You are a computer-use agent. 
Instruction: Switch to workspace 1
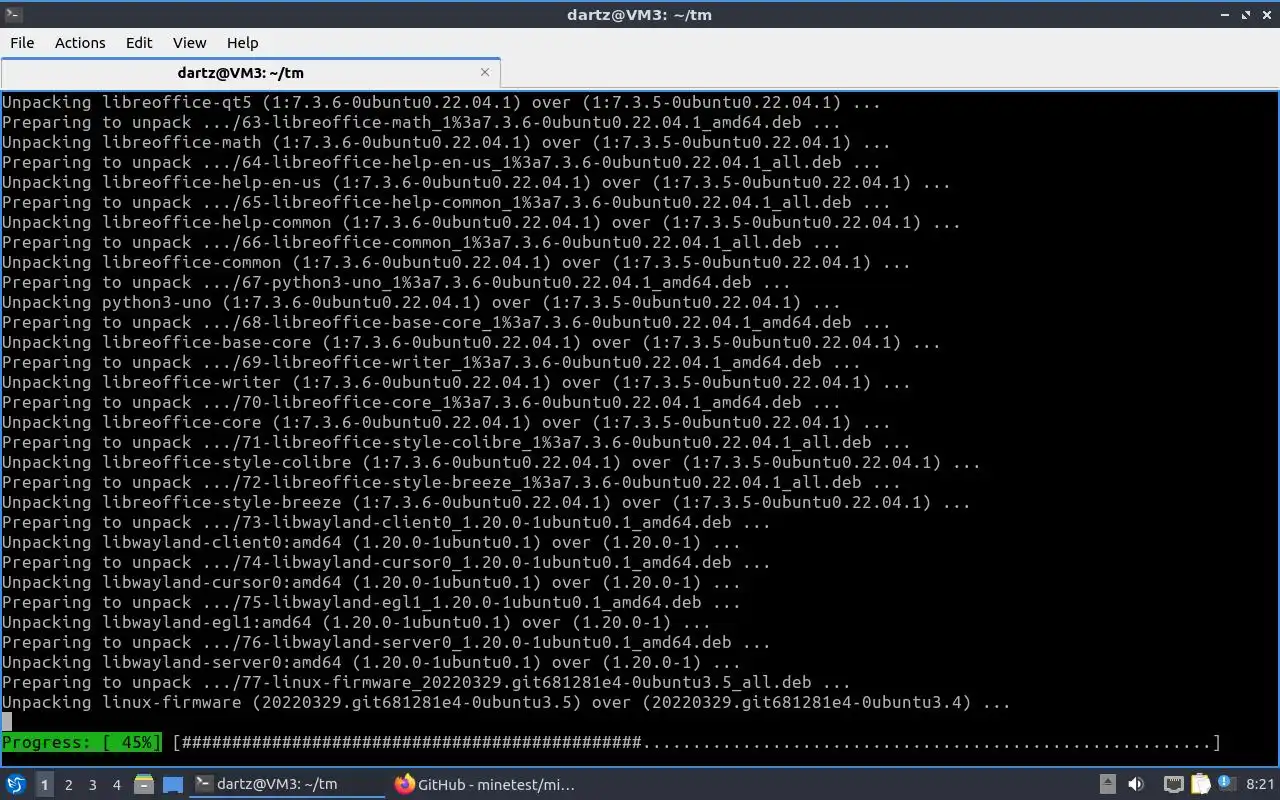click(44, 785)
